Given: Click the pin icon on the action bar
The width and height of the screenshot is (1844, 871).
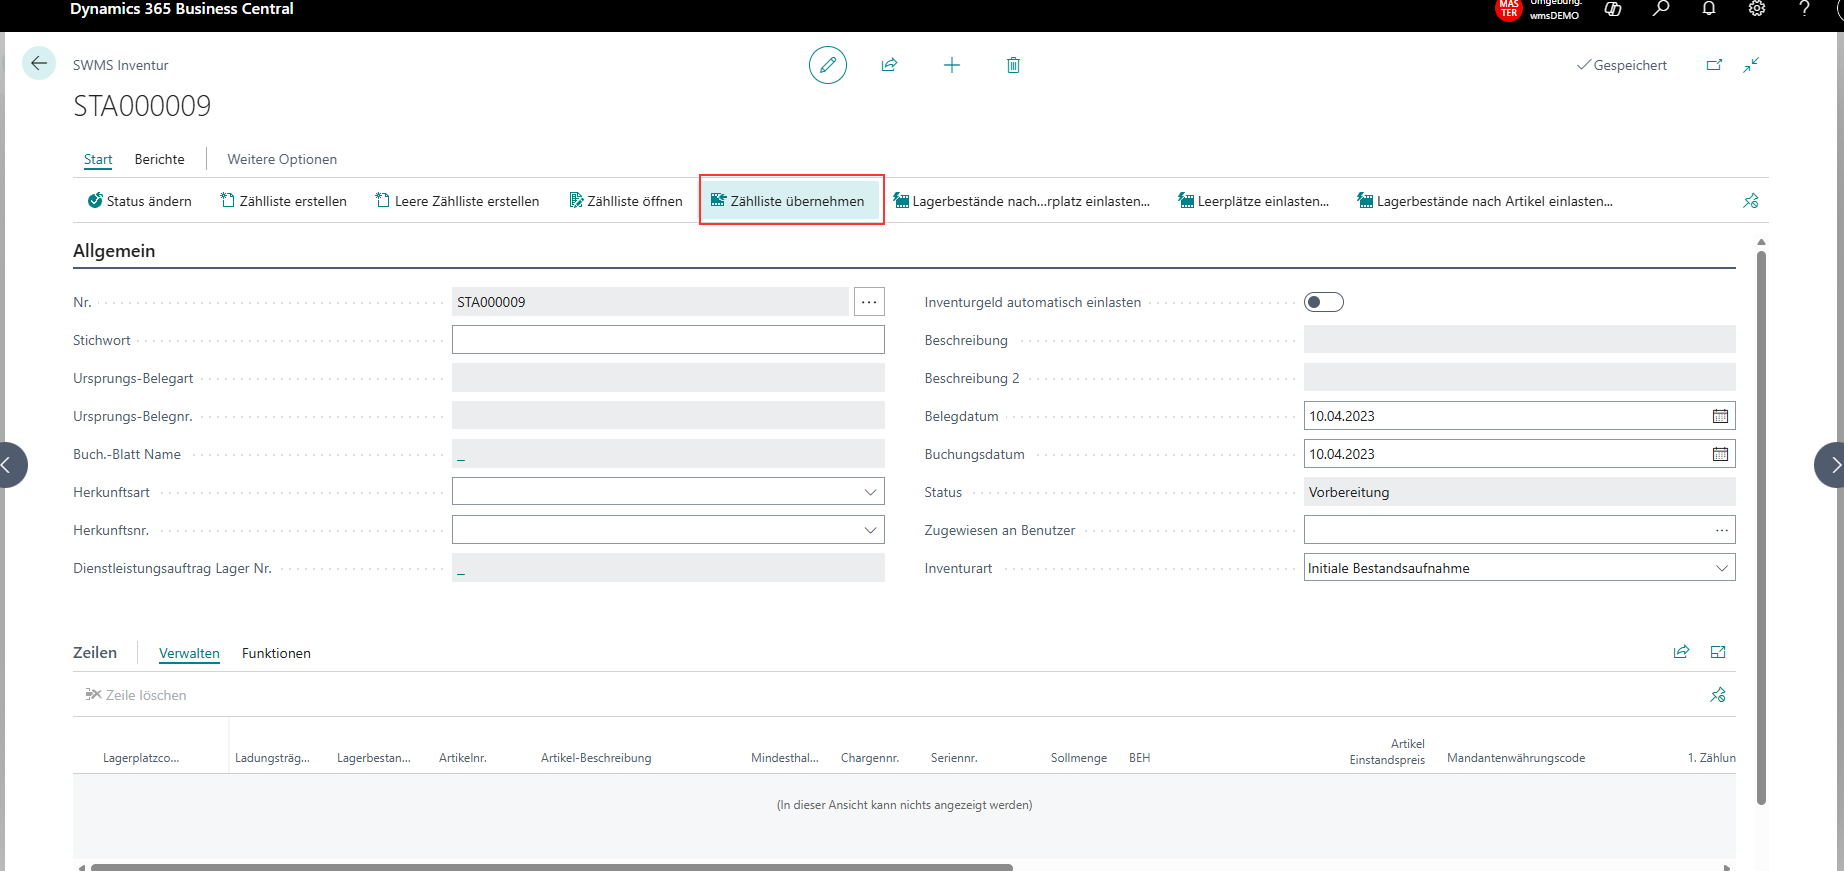Looking at the screenshot, I should click(1750, 201).
